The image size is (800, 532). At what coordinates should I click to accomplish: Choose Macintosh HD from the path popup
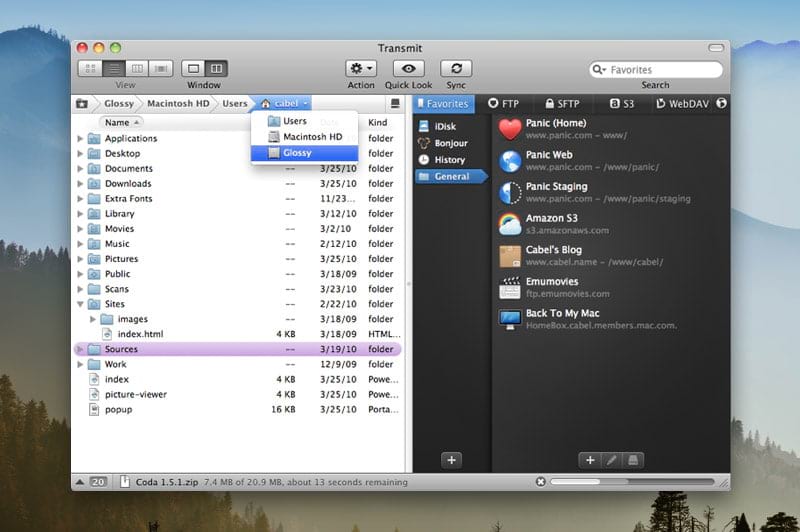tap(304, 137)
